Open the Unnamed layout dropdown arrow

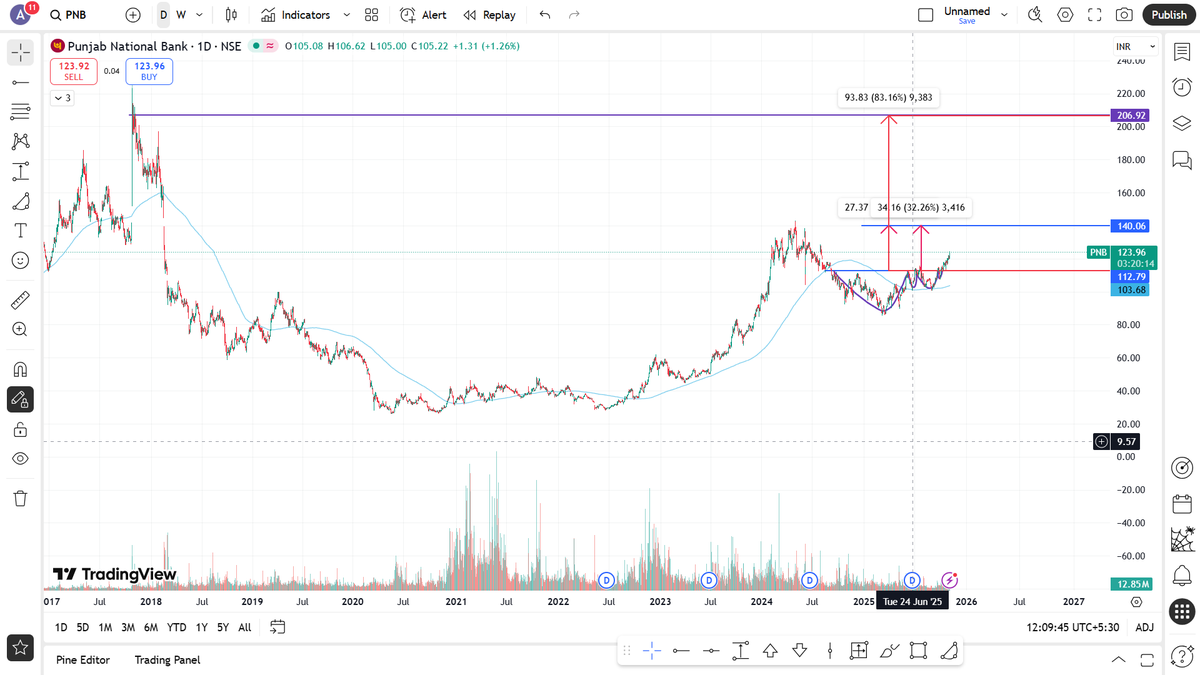pyautogui.click(x=1004, y=15)
